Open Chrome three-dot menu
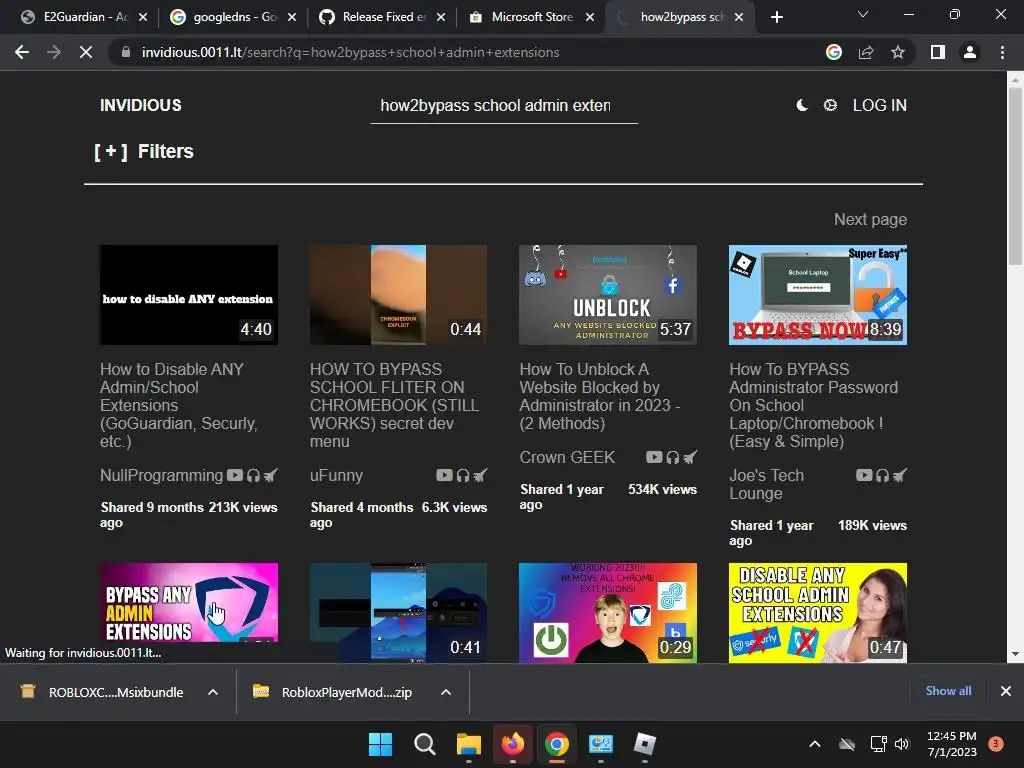 click(x=1002, y=52)
